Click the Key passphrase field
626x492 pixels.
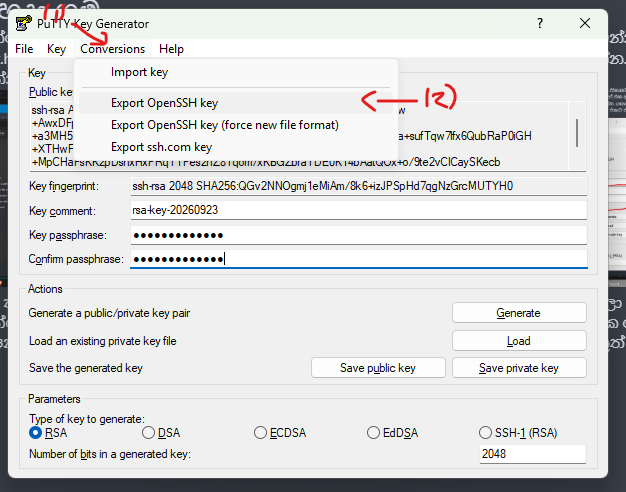point(359,235)
